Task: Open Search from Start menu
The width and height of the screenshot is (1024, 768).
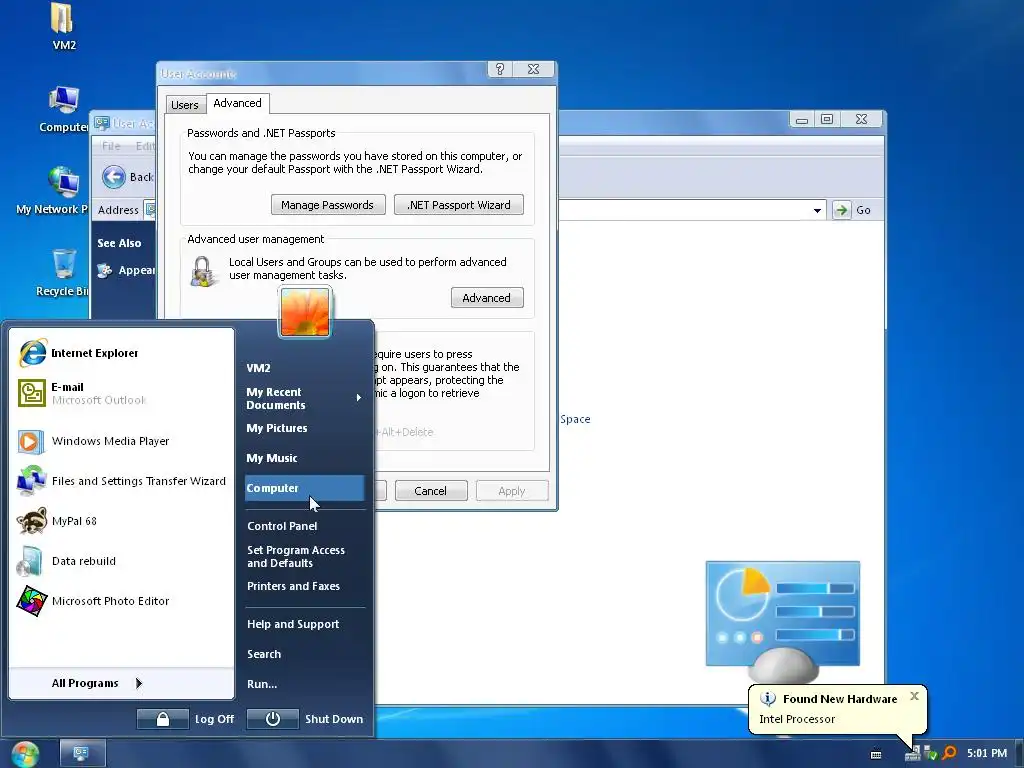Action: click(x=304, y=654)
